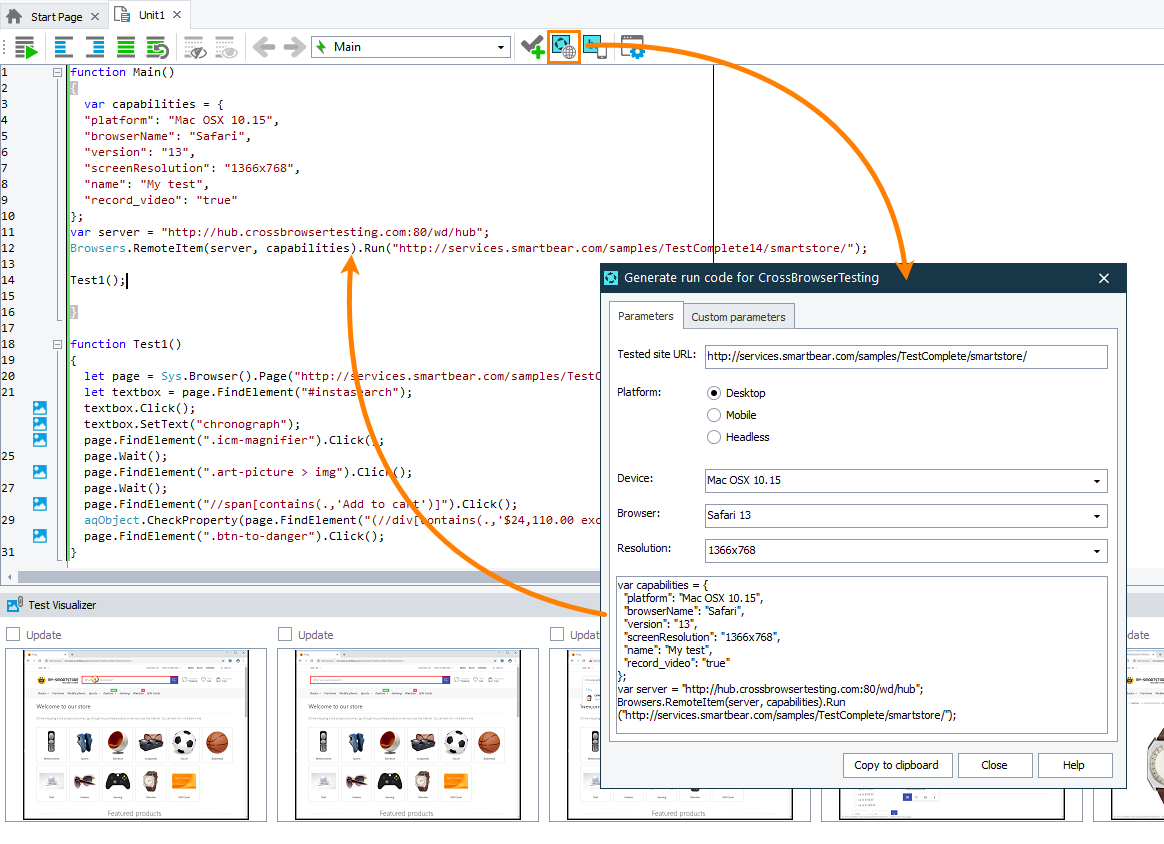Screen dimensions: 1164x844
Task: Collapse the Main function code block
Action: point(57,72)
